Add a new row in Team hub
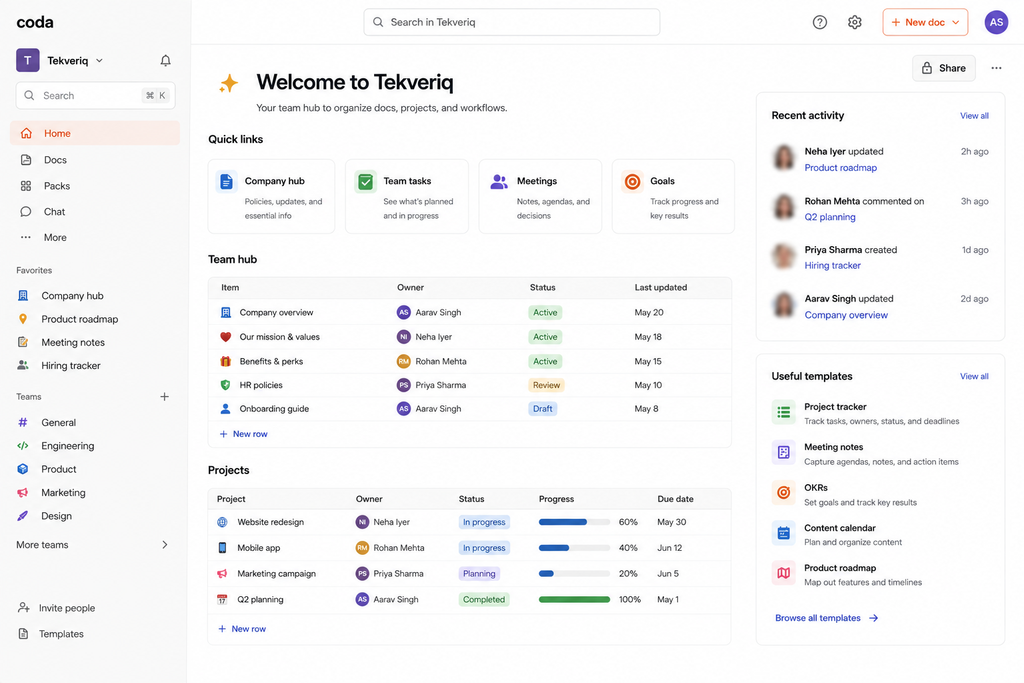Viewport: 1024px width, 683px height. coord(244,434)
